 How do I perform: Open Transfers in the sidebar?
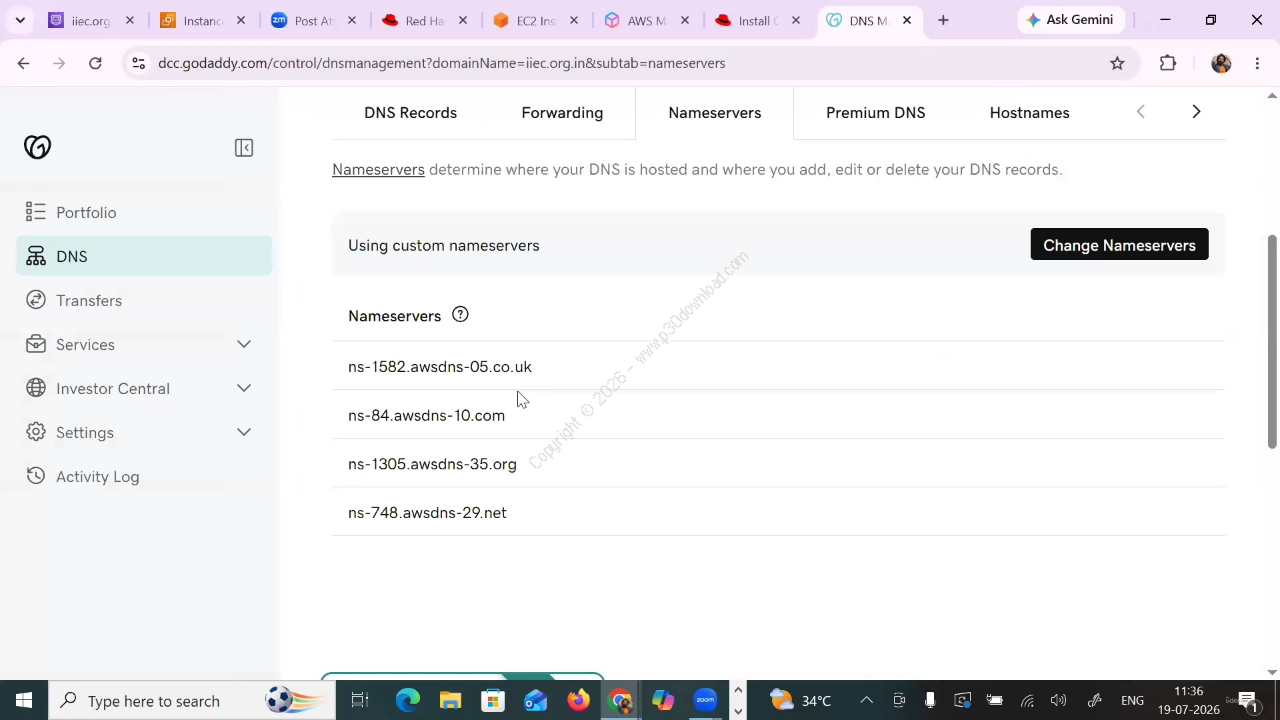144,300
